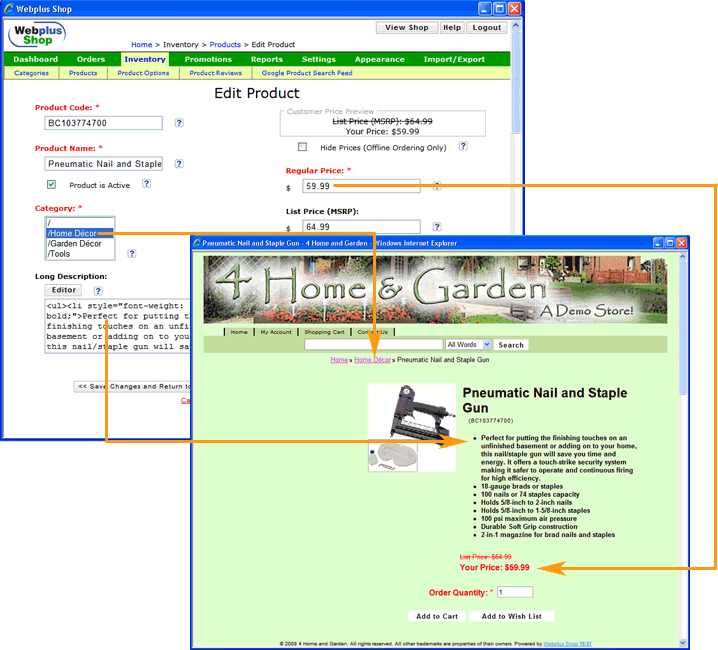
Task: Click Home breadcrumb link in admin window
Action: tap(141, 44)
